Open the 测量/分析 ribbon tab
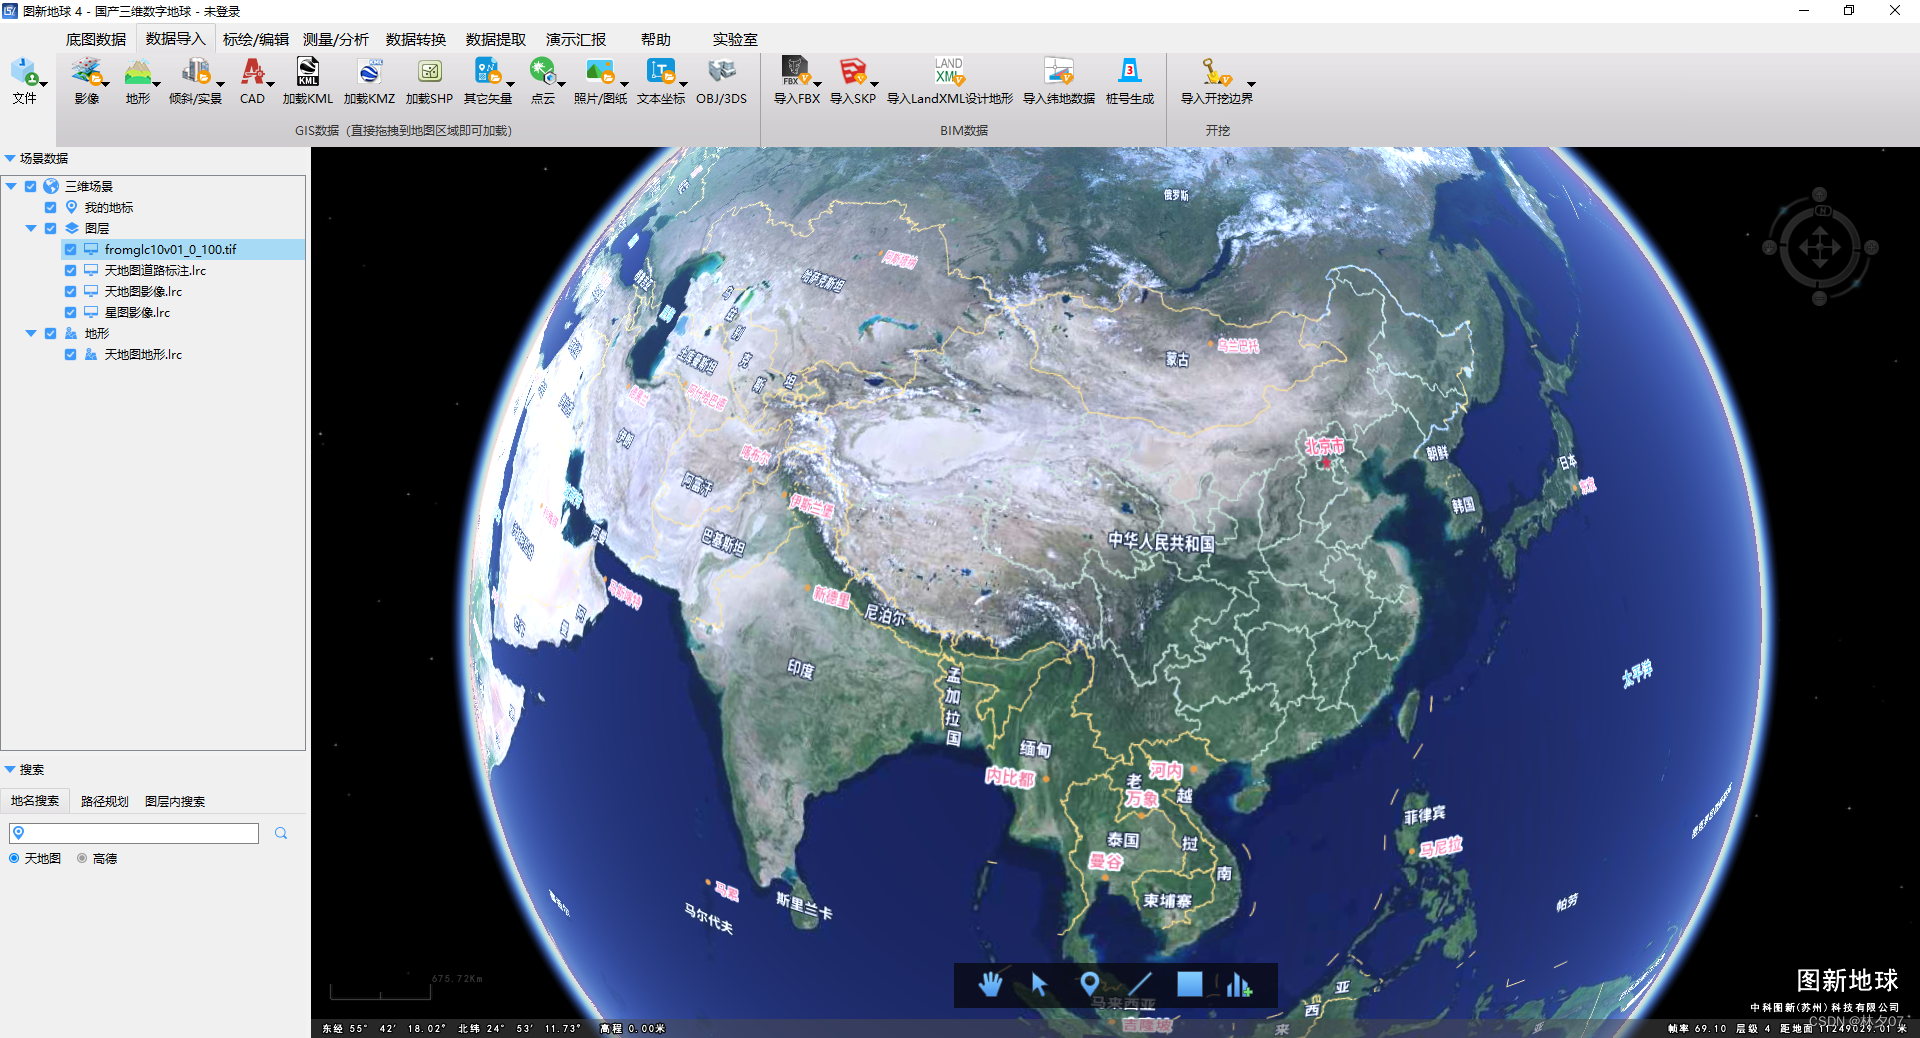Image resolution: width=1920 pixels, height=1038 pixels. (x=335, y=39)
